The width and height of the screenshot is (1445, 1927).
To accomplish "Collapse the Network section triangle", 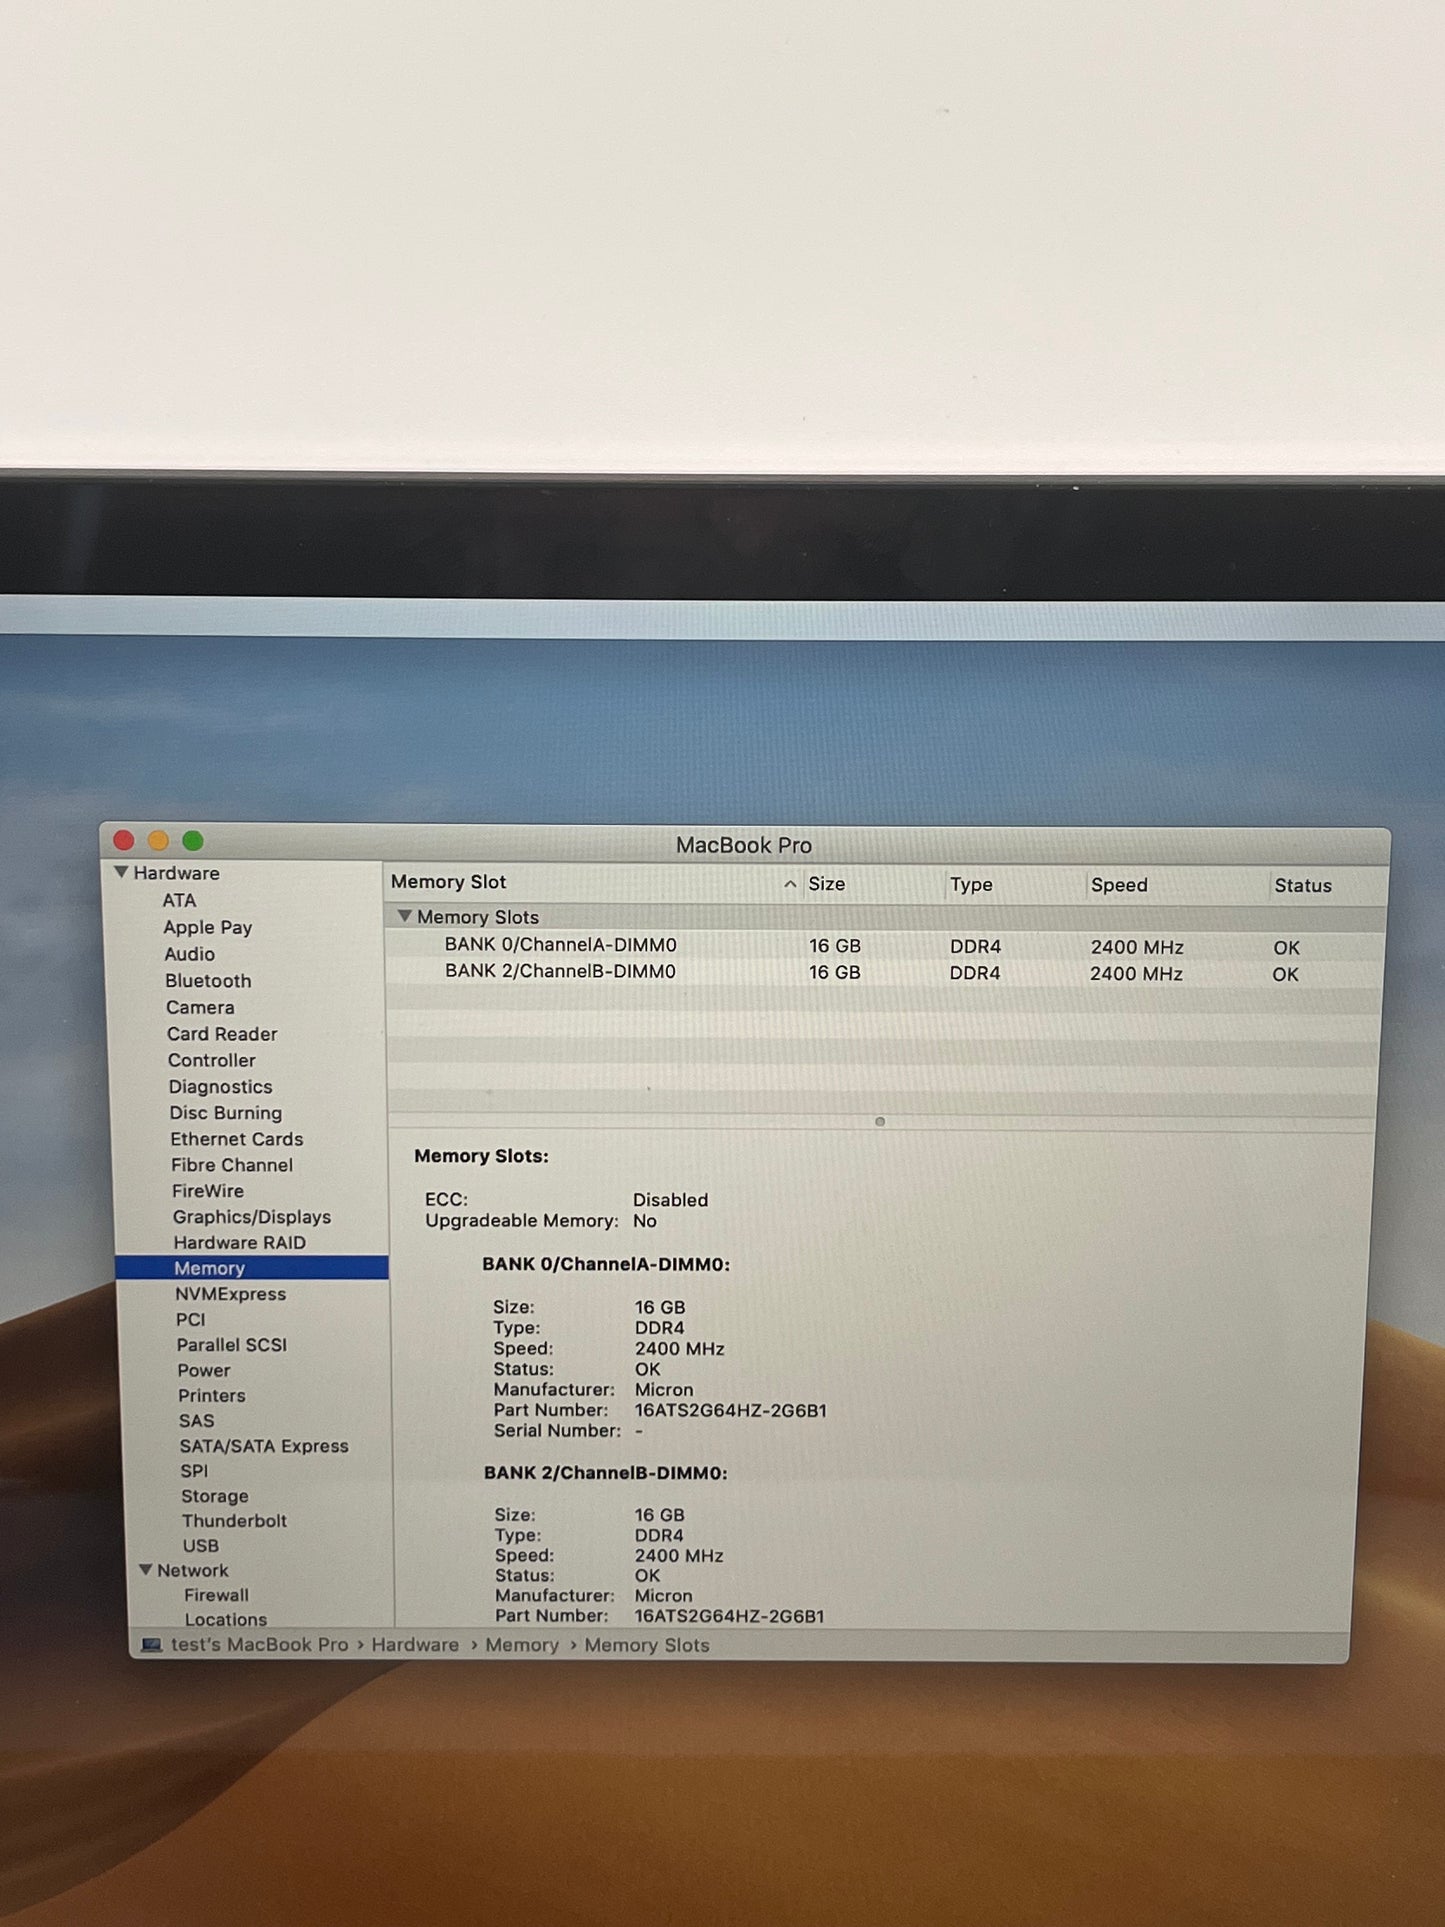I will click(x=145, y=1570).
